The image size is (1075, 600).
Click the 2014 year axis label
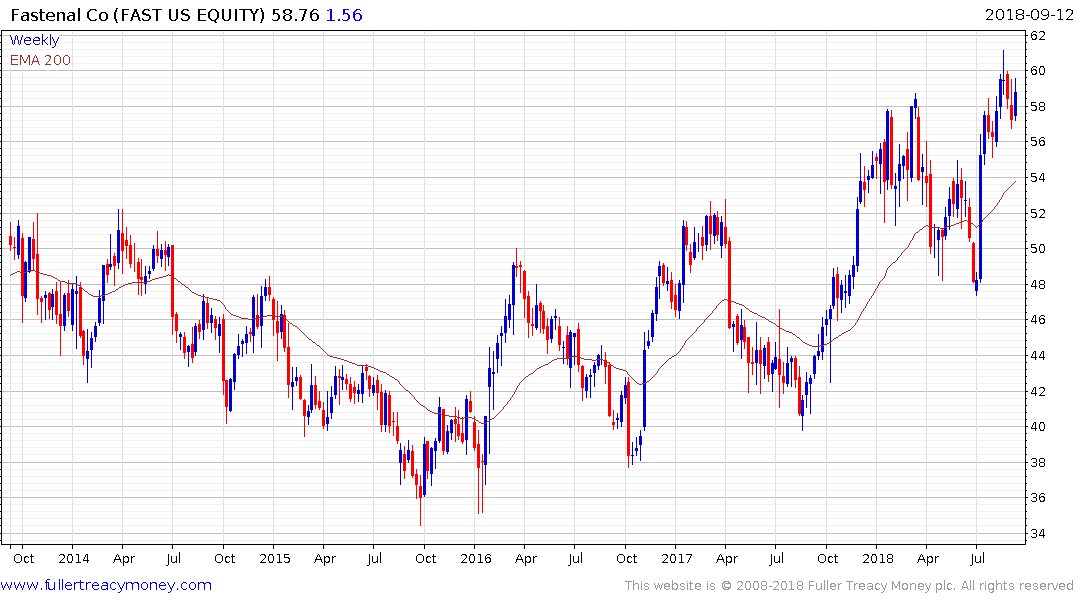(x=73, y=558)
